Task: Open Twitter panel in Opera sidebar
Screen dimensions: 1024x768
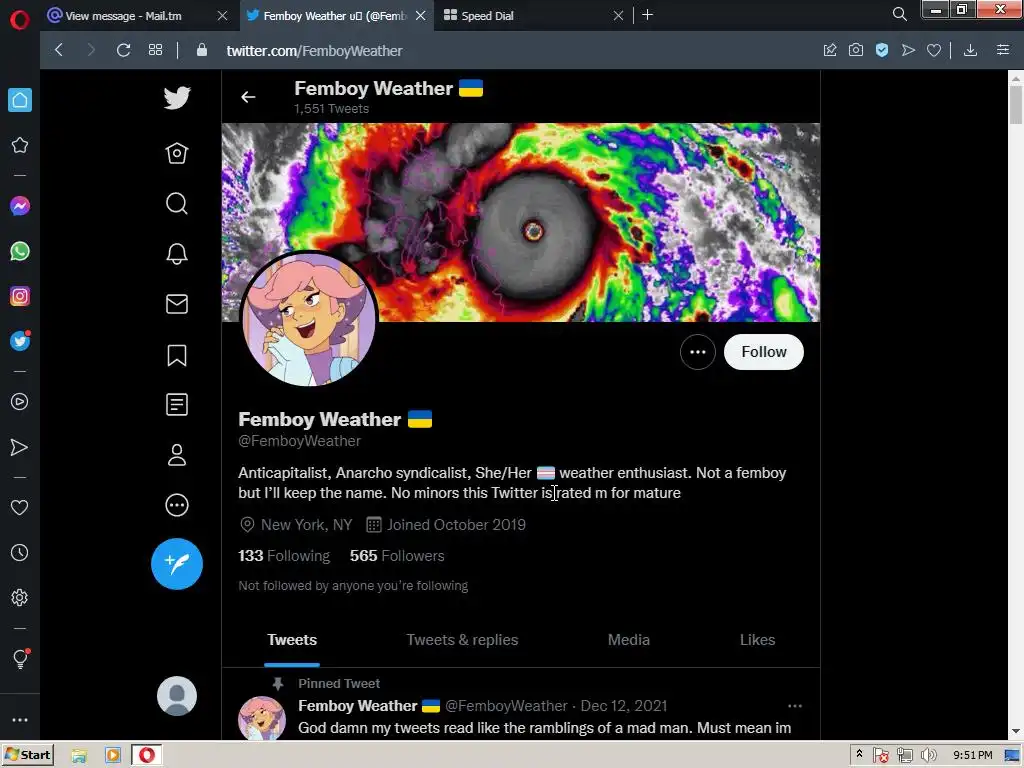Action: 20,341
